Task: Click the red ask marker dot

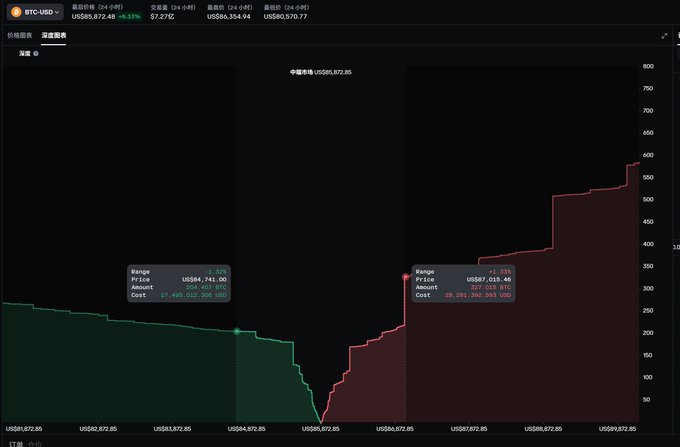Action: [x=405, y=277]
